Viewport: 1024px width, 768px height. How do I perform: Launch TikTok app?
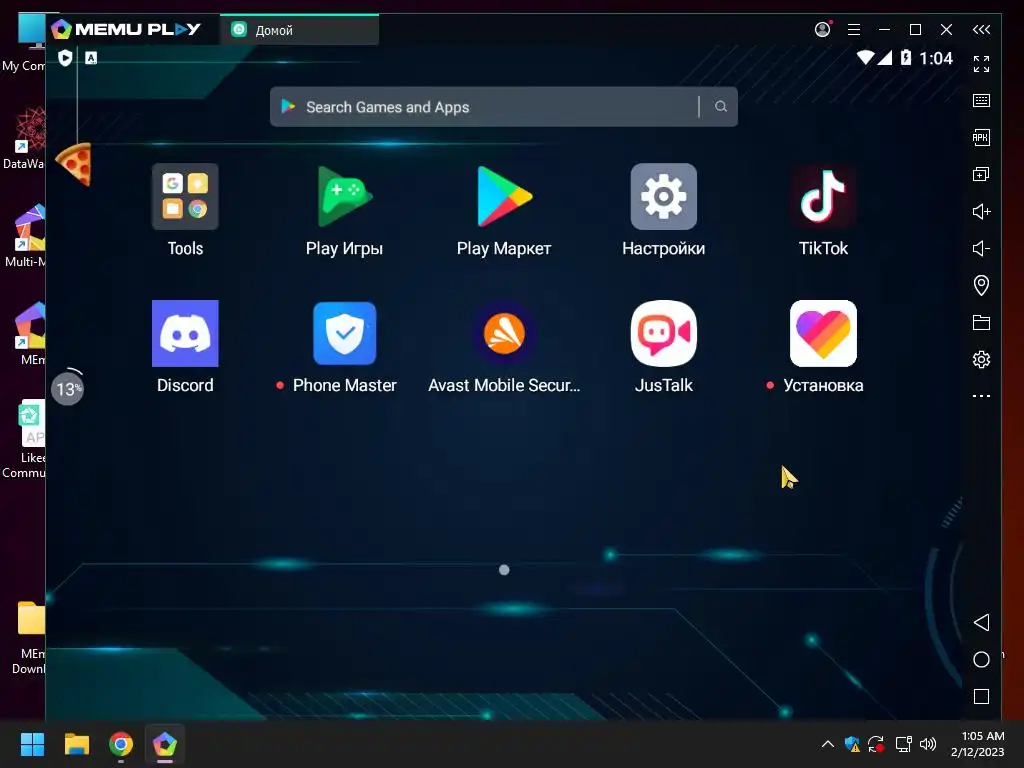click(823, 197)
